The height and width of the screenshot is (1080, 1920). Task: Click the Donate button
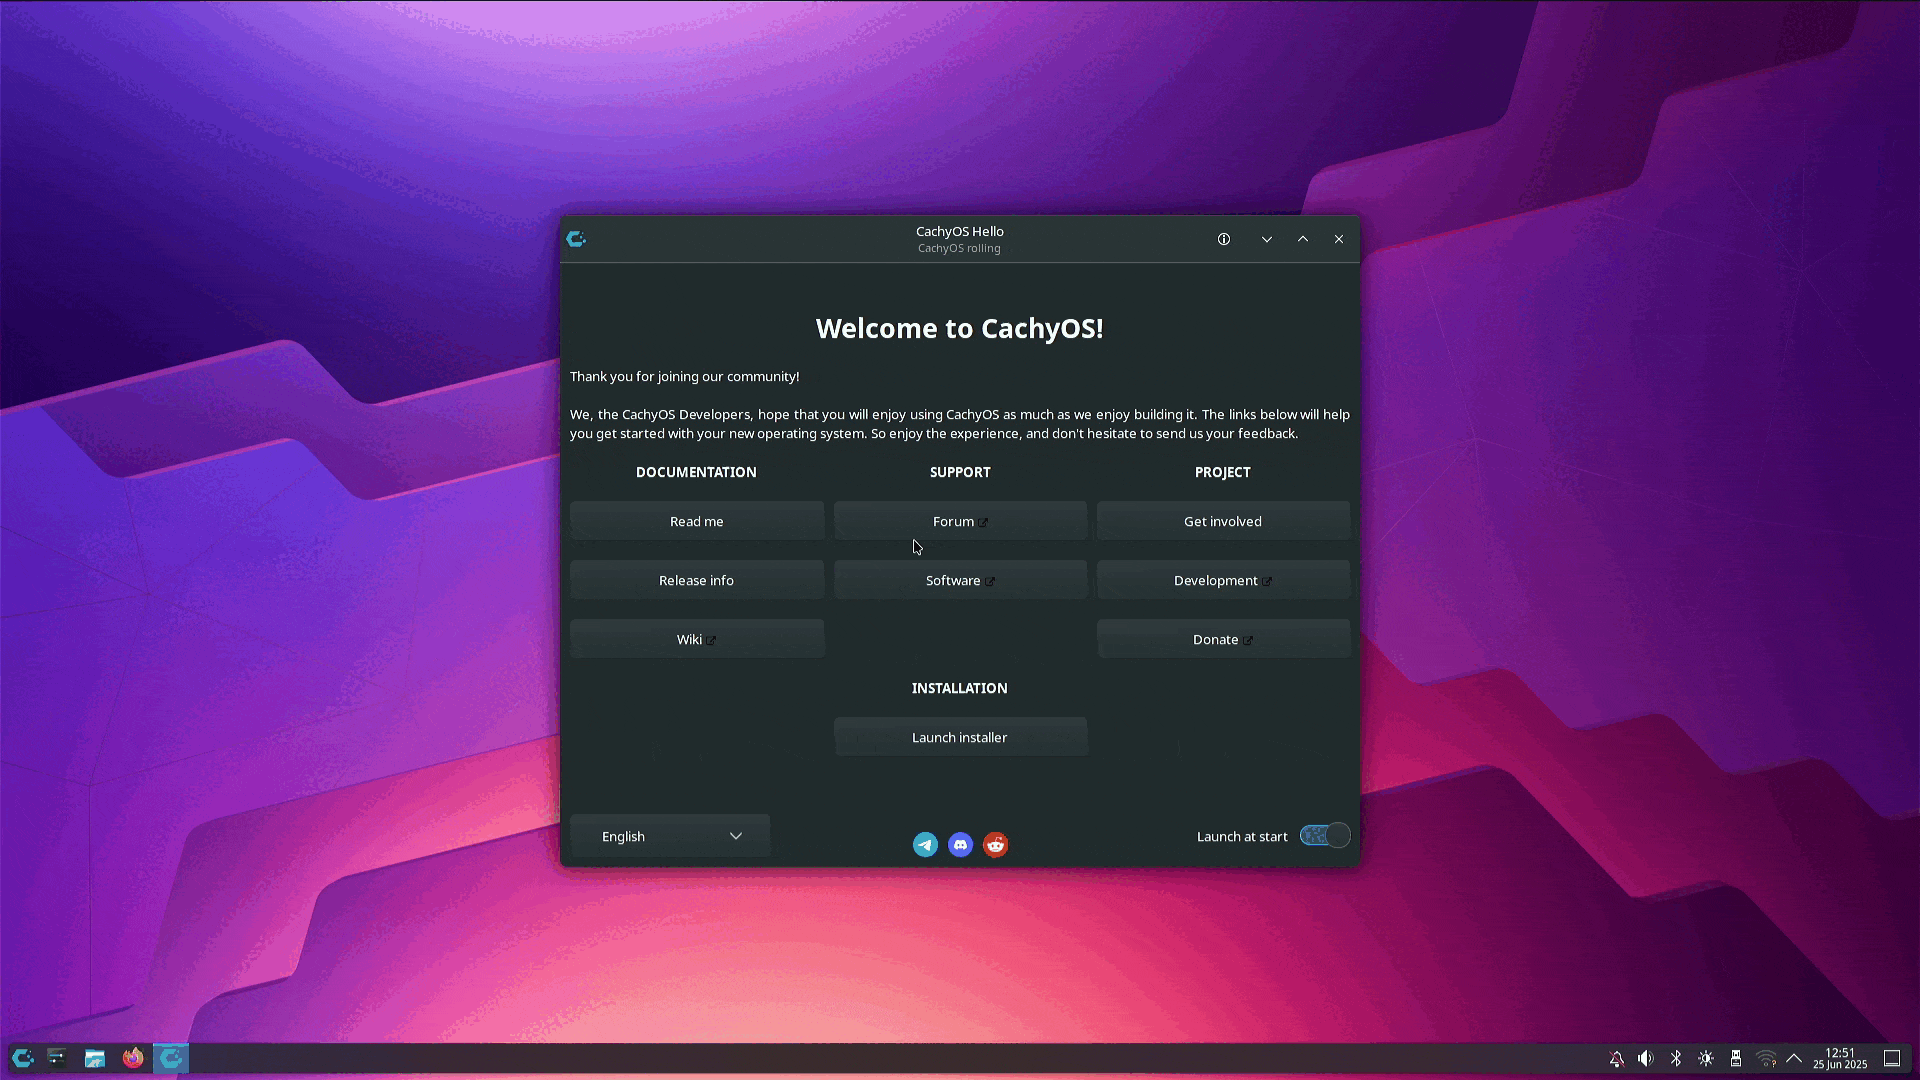1223,639
